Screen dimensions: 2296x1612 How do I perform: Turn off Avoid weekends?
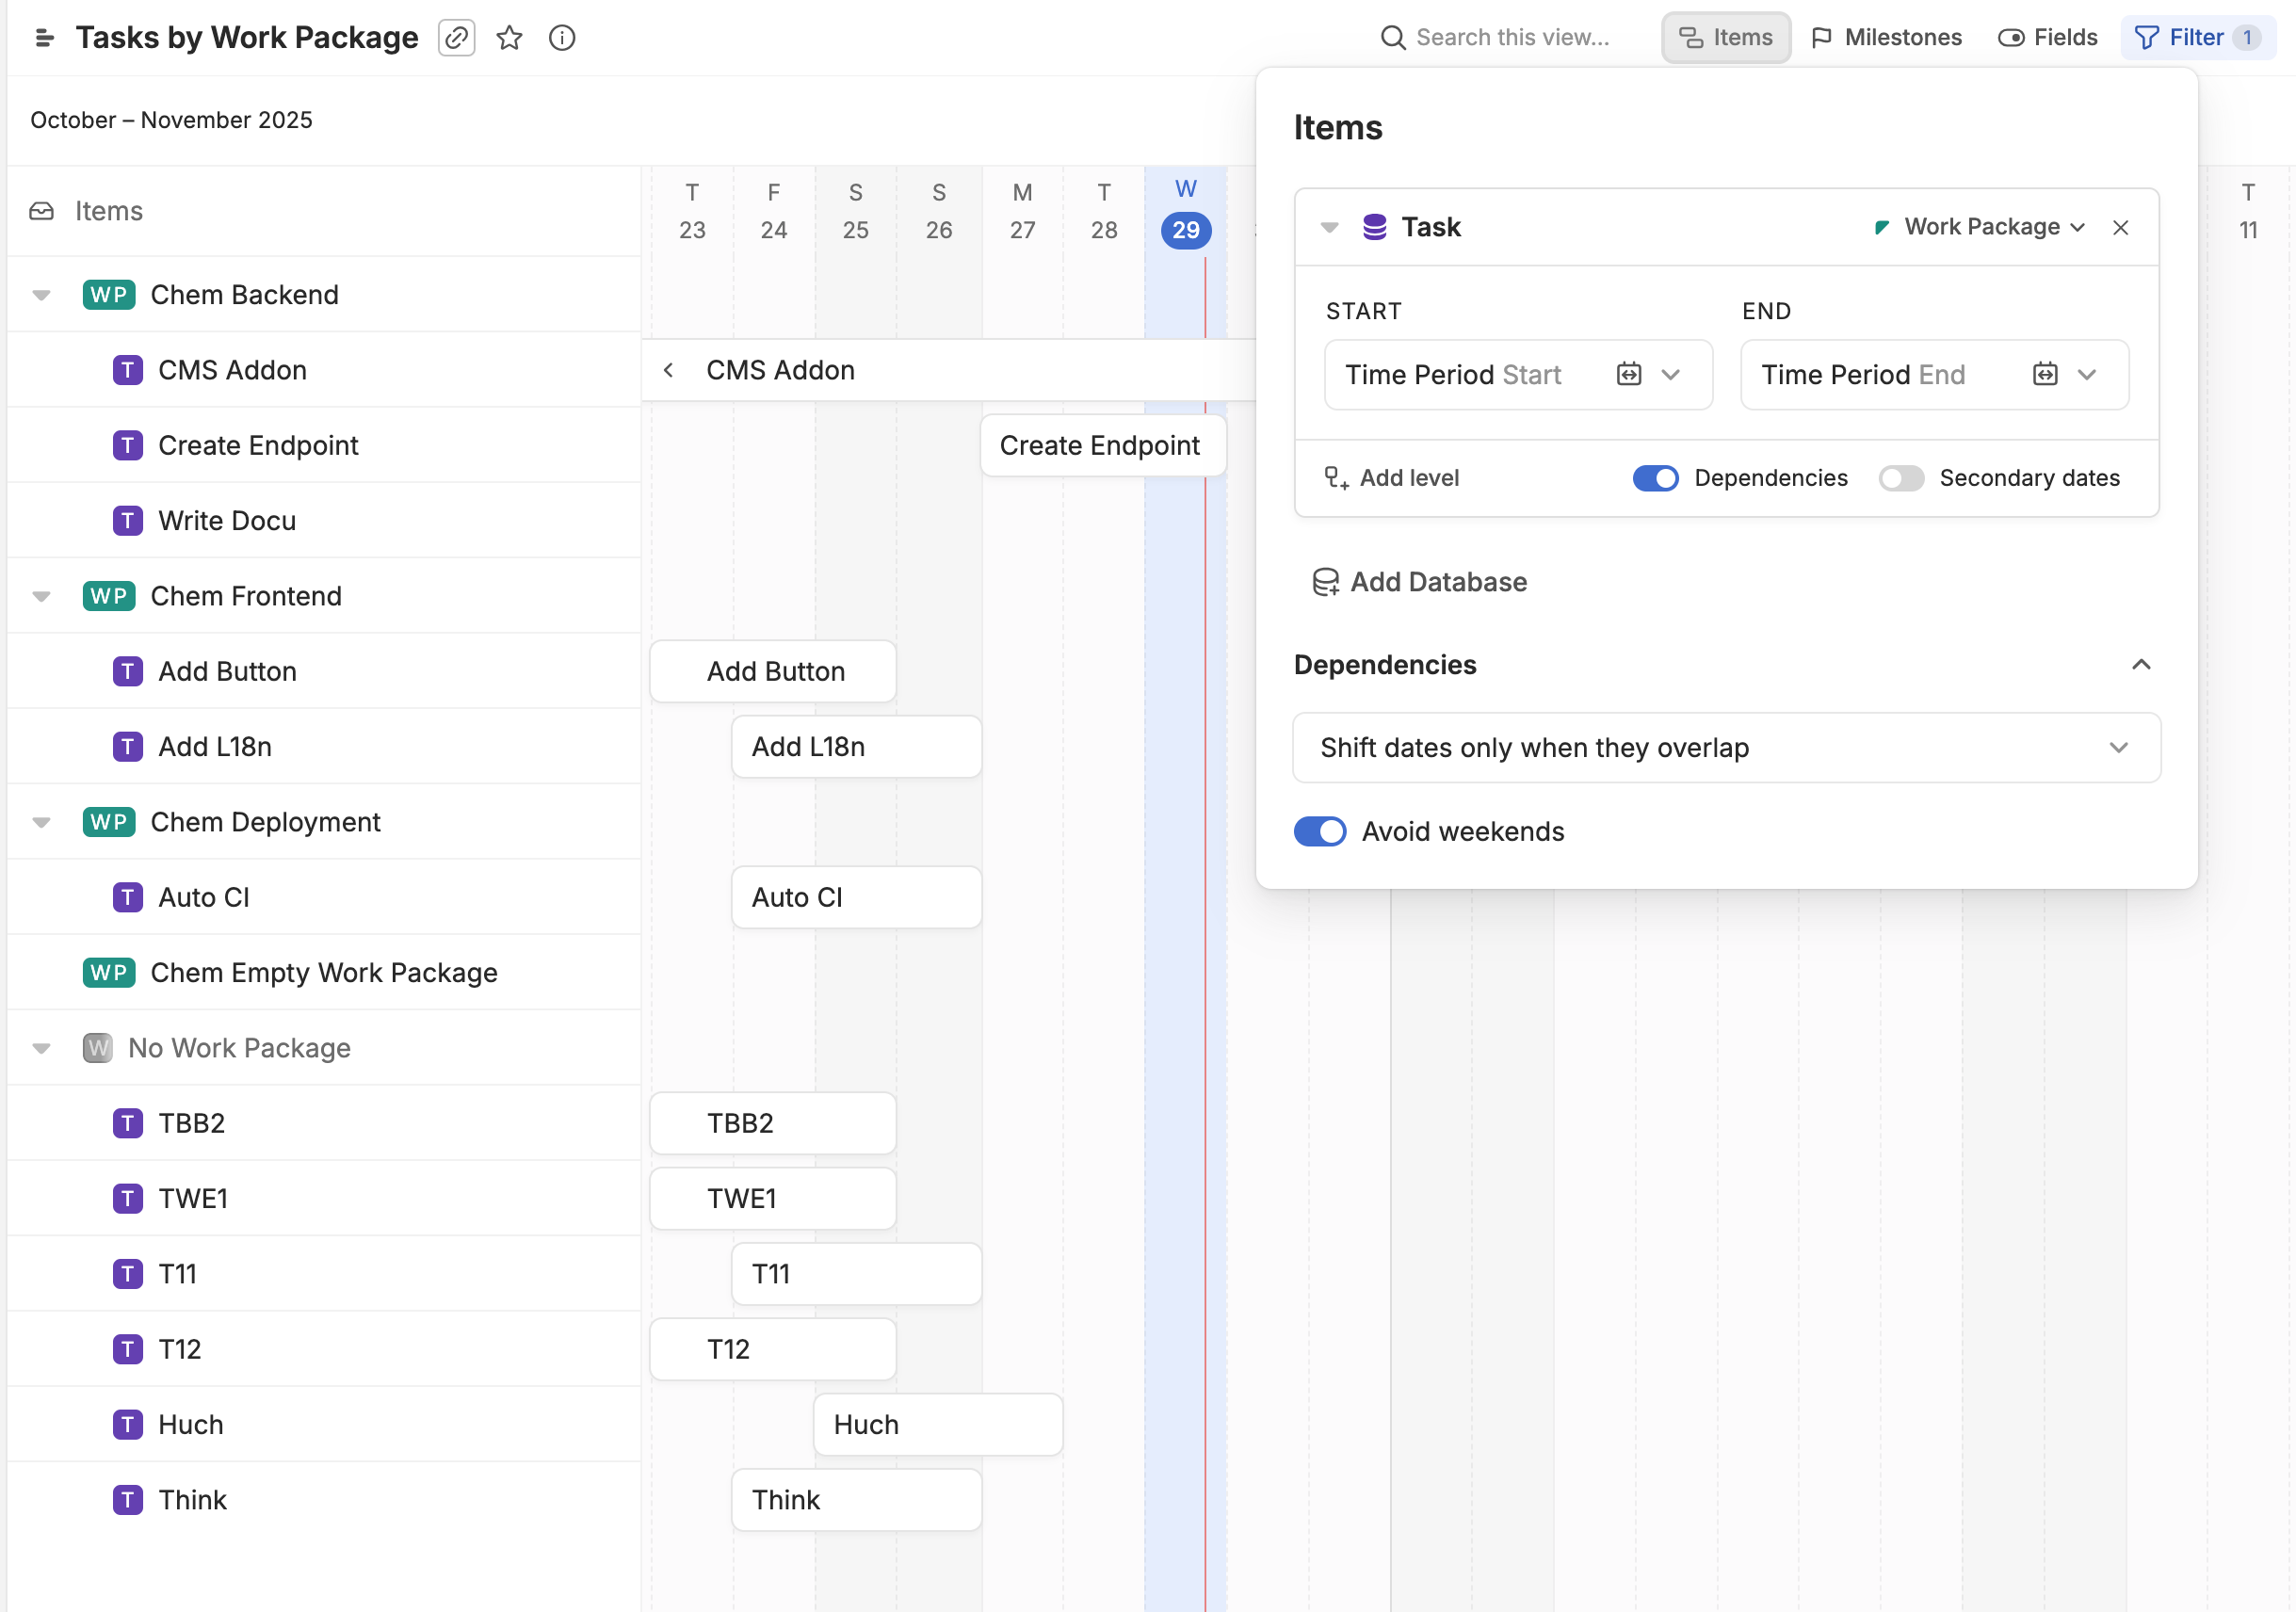(1319, 832)
